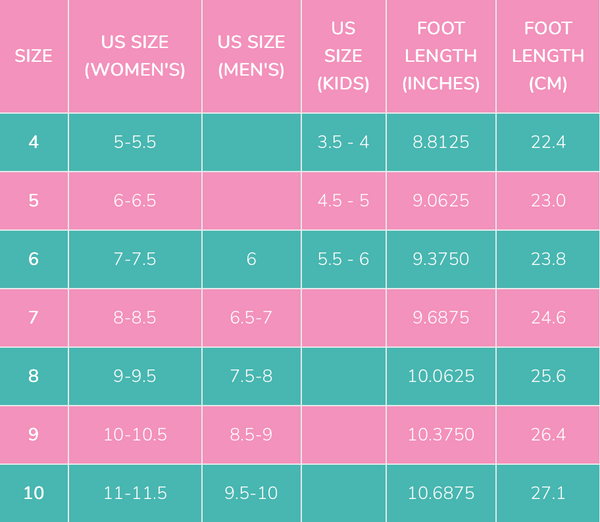This screenshot has height=522, width=600.
Task: Select the kids size 3.5 - 4 cell
Action: pyautogui.click(x=343, y=142)
